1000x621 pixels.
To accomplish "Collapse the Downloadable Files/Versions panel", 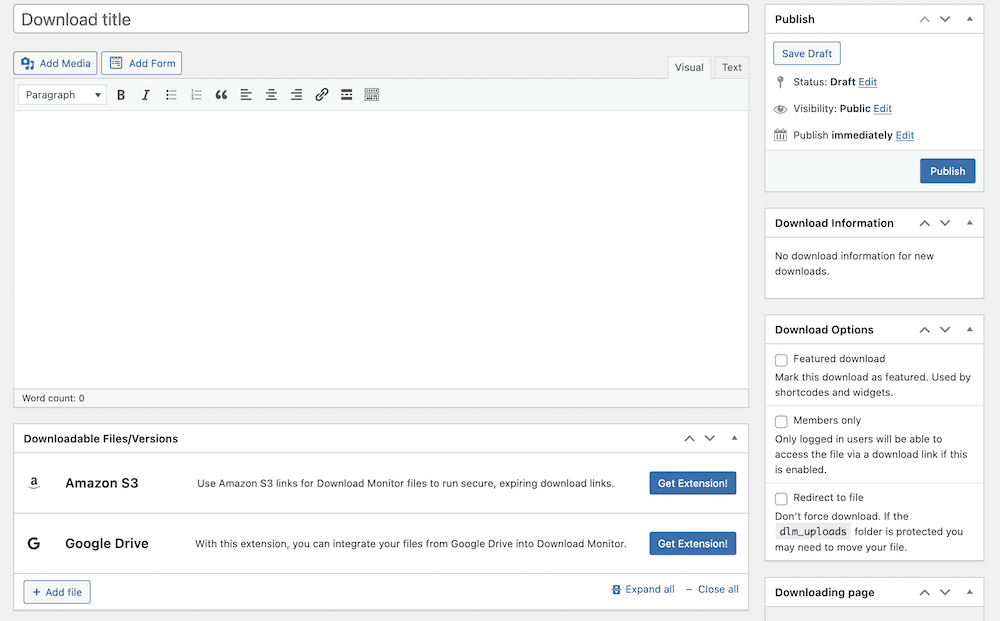I will 734,439.
